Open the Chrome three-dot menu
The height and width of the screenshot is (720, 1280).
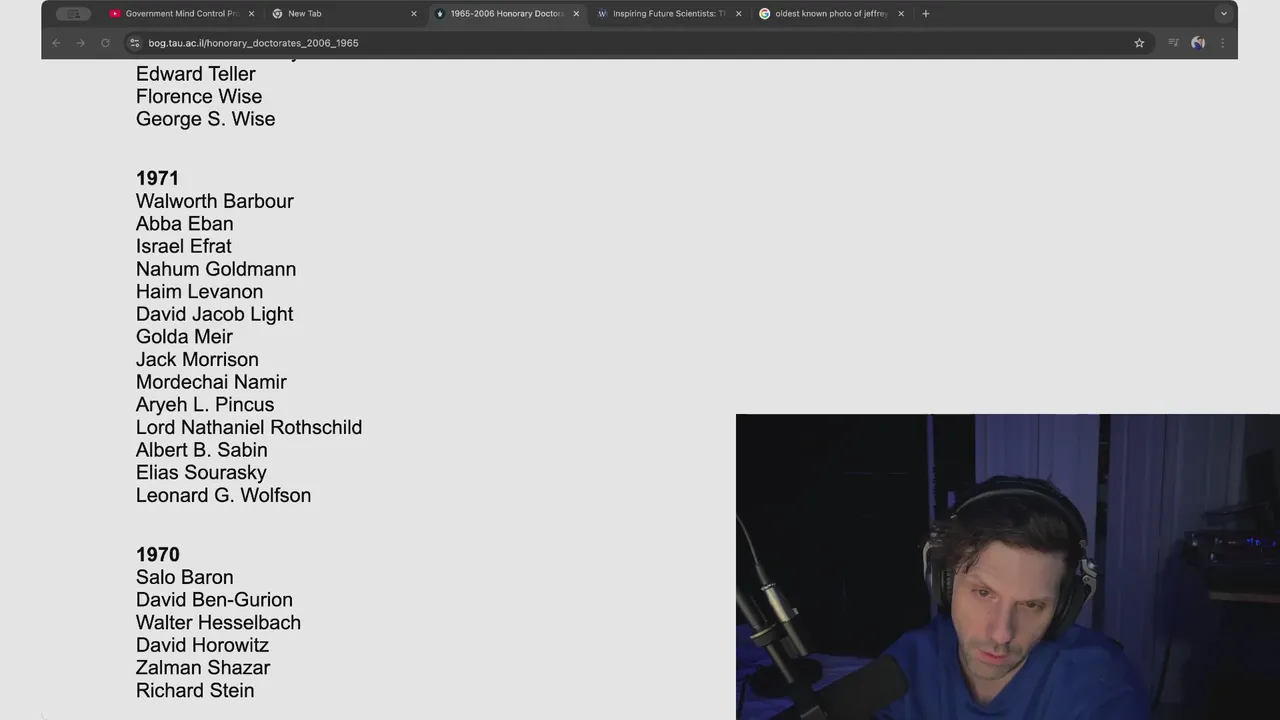click(x=1222, y=43)
